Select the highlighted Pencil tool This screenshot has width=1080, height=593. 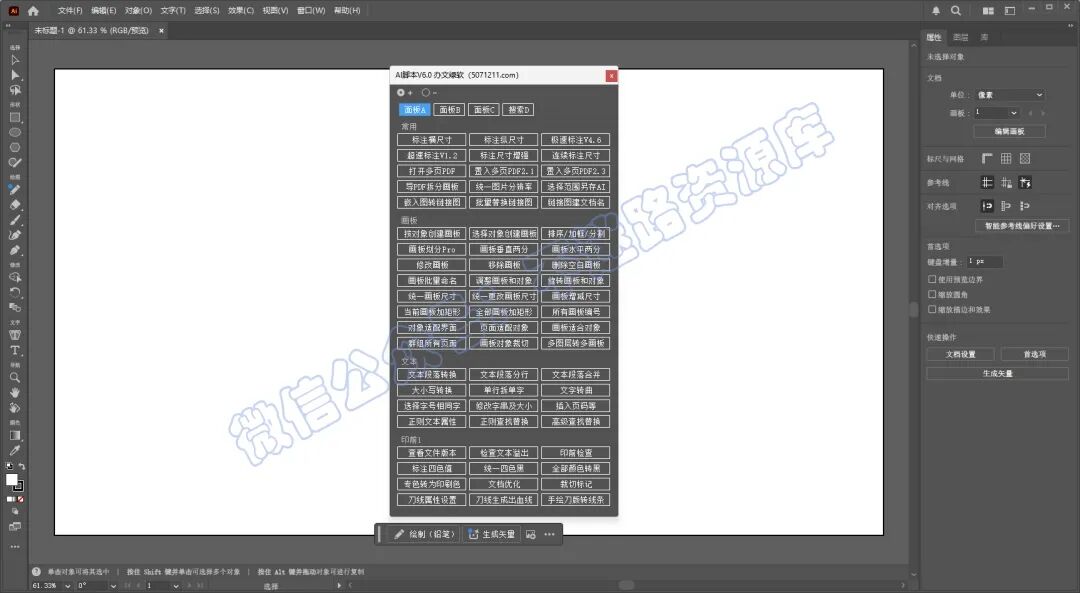(14, 189)
